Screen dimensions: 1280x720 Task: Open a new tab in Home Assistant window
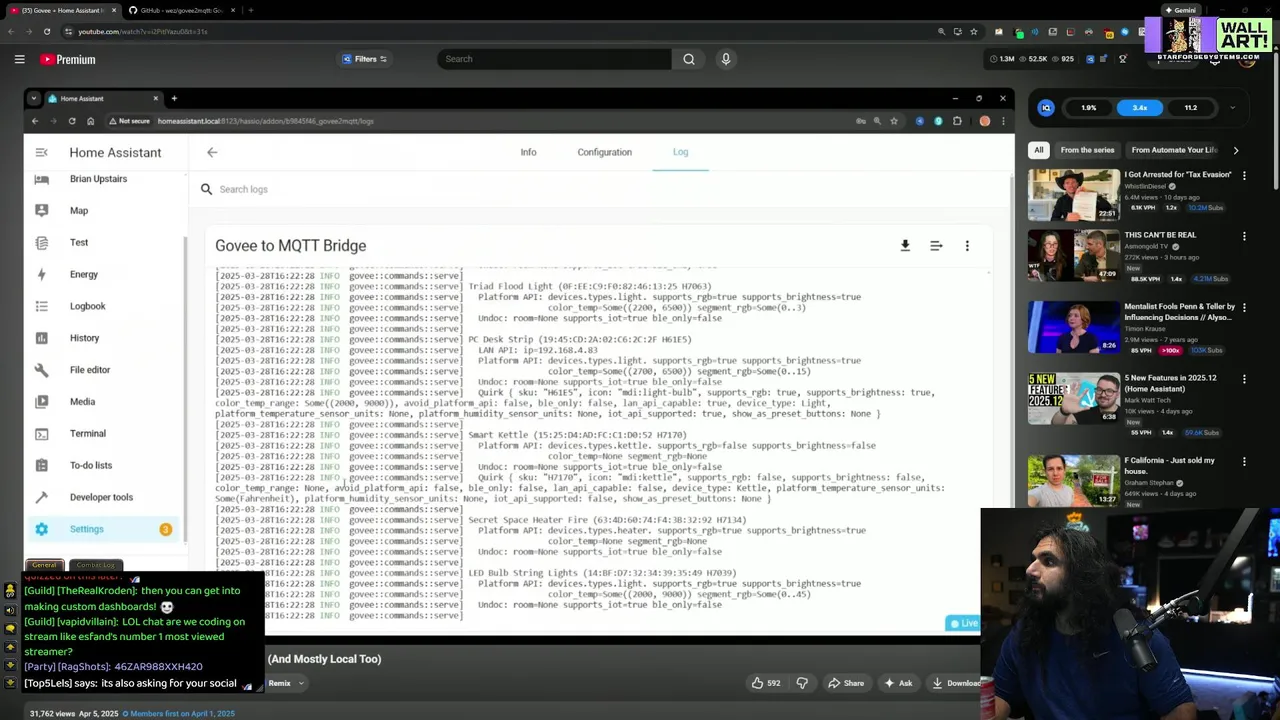tap(174, 98)
